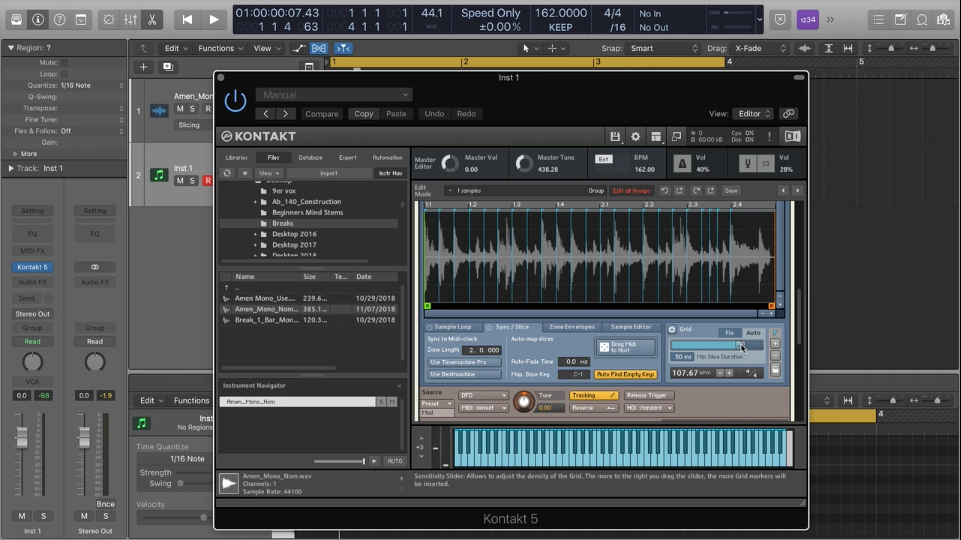Click Edit all Groups button
Image resolution: width=961 pixels, height=540 pixels.
[631, 191]
